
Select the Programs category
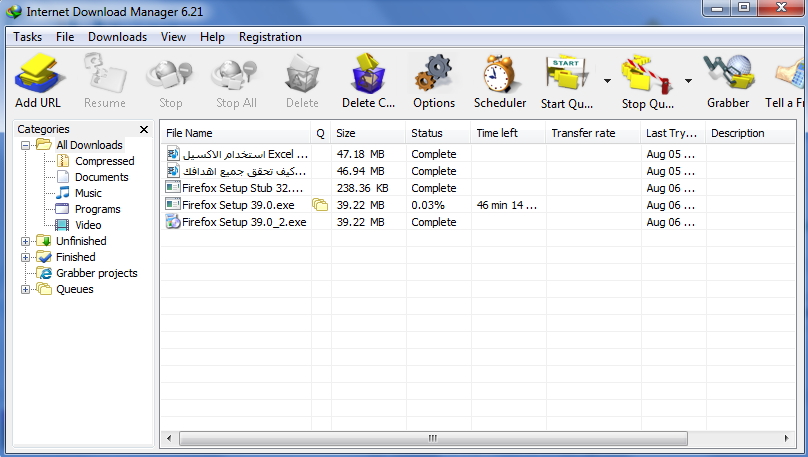[97, 209]
